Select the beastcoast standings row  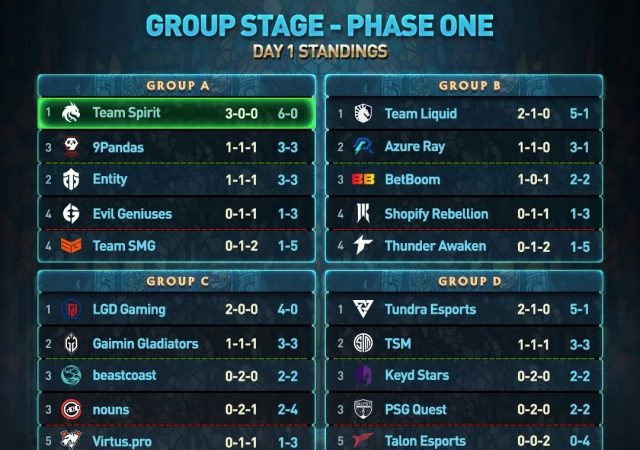[x=177, y=376]
